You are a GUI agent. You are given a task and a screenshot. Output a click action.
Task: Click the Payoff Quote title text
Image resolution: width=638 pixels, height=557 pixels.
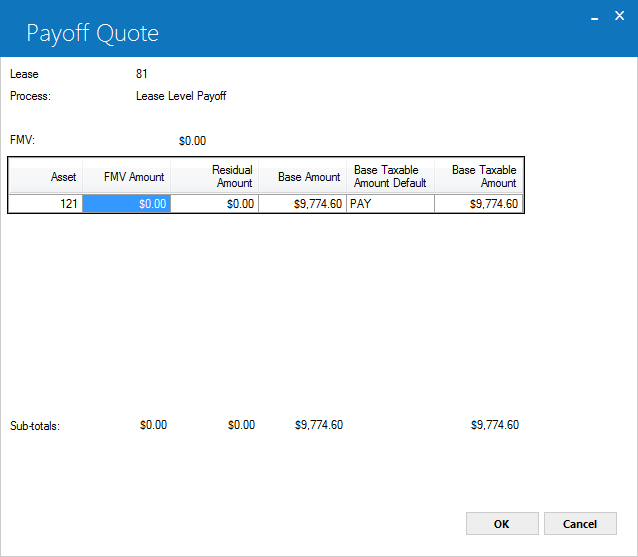tap(93, 33)
